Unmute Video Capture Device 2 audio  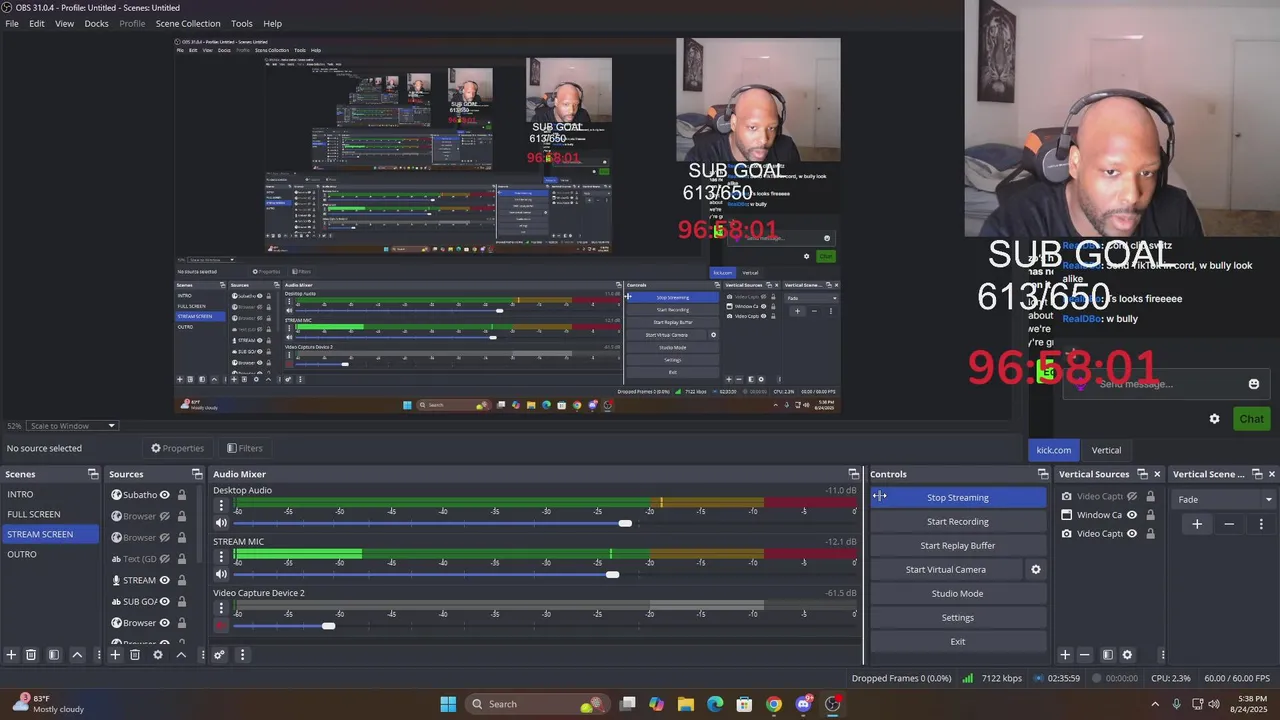pos(221,626)
